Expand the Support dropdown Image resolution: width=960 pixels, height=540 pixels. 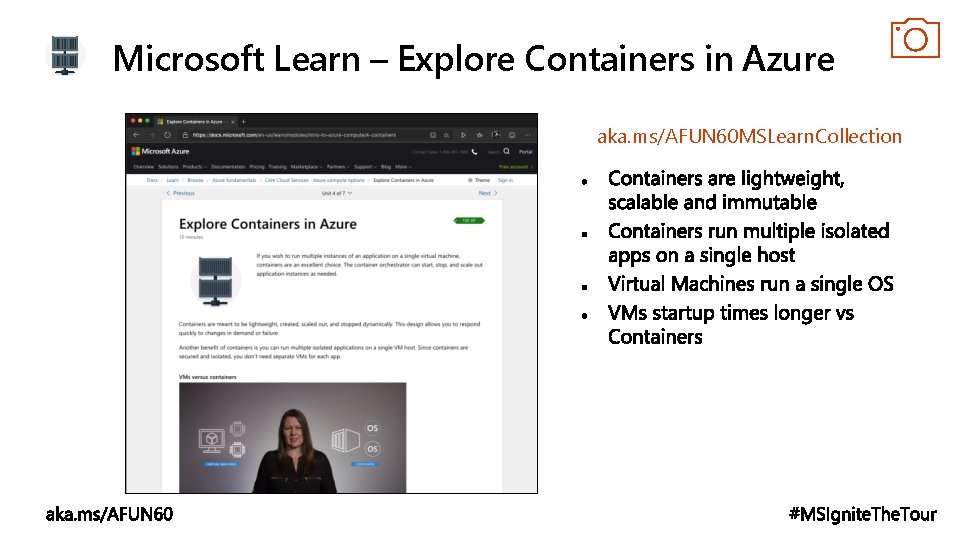tap(365, 167)
